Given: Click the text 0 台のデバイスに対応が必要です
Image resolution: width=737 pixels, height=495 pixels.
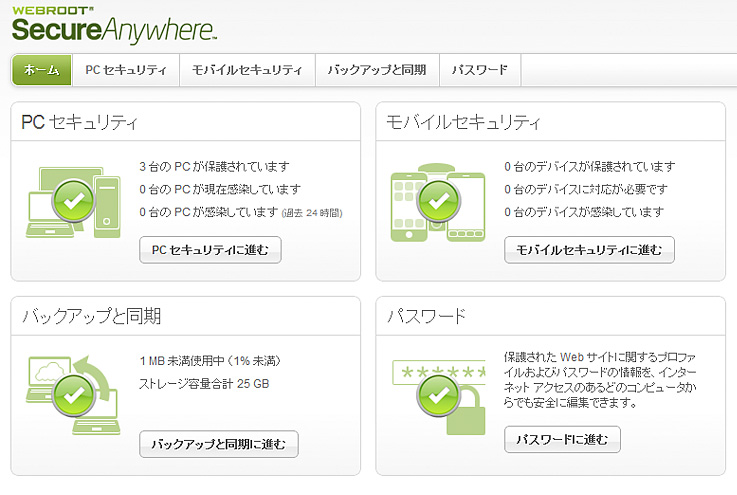Looking at the screenshot, I should click(586, 189).
